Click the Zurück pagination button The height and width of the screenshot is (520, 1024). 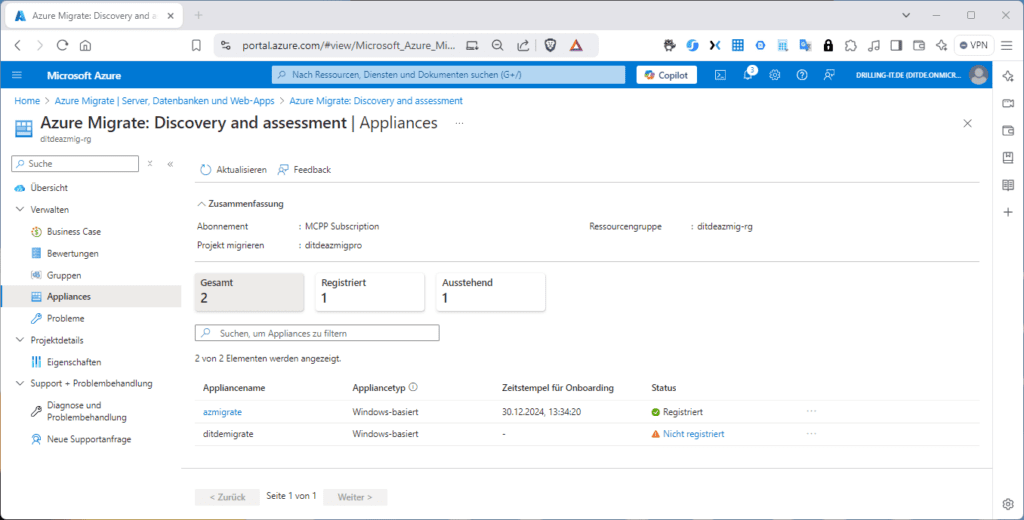click(227, 497)
